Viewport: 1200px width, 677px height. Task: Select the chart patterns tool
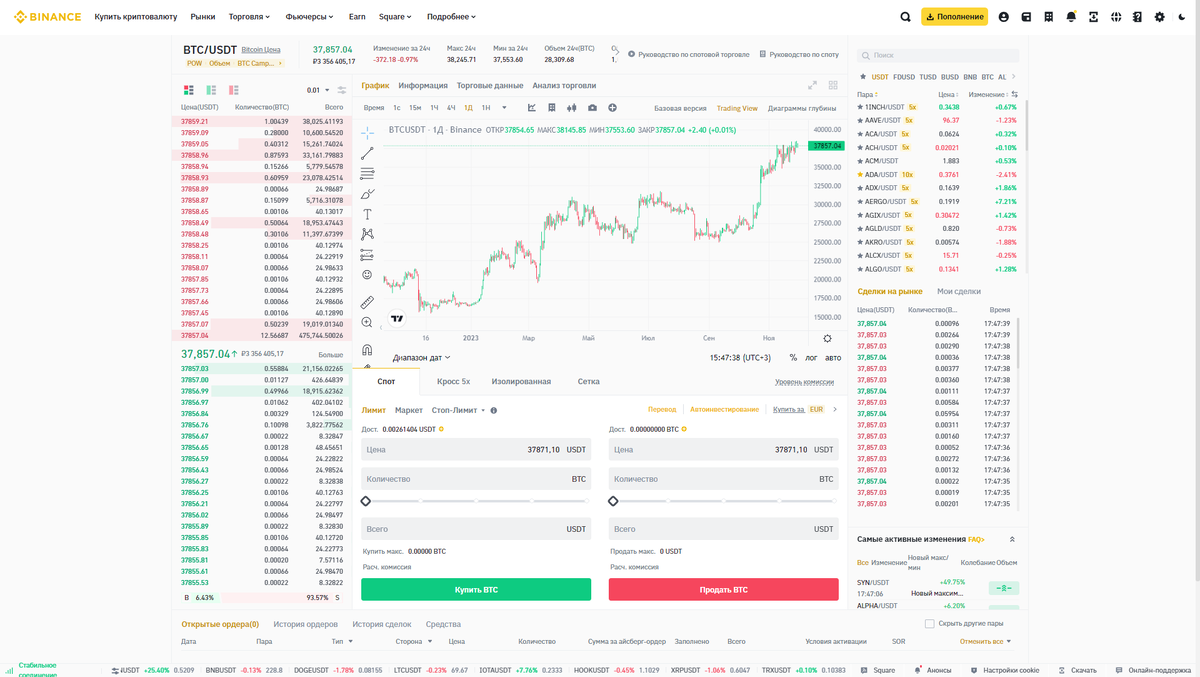(367, 234)
